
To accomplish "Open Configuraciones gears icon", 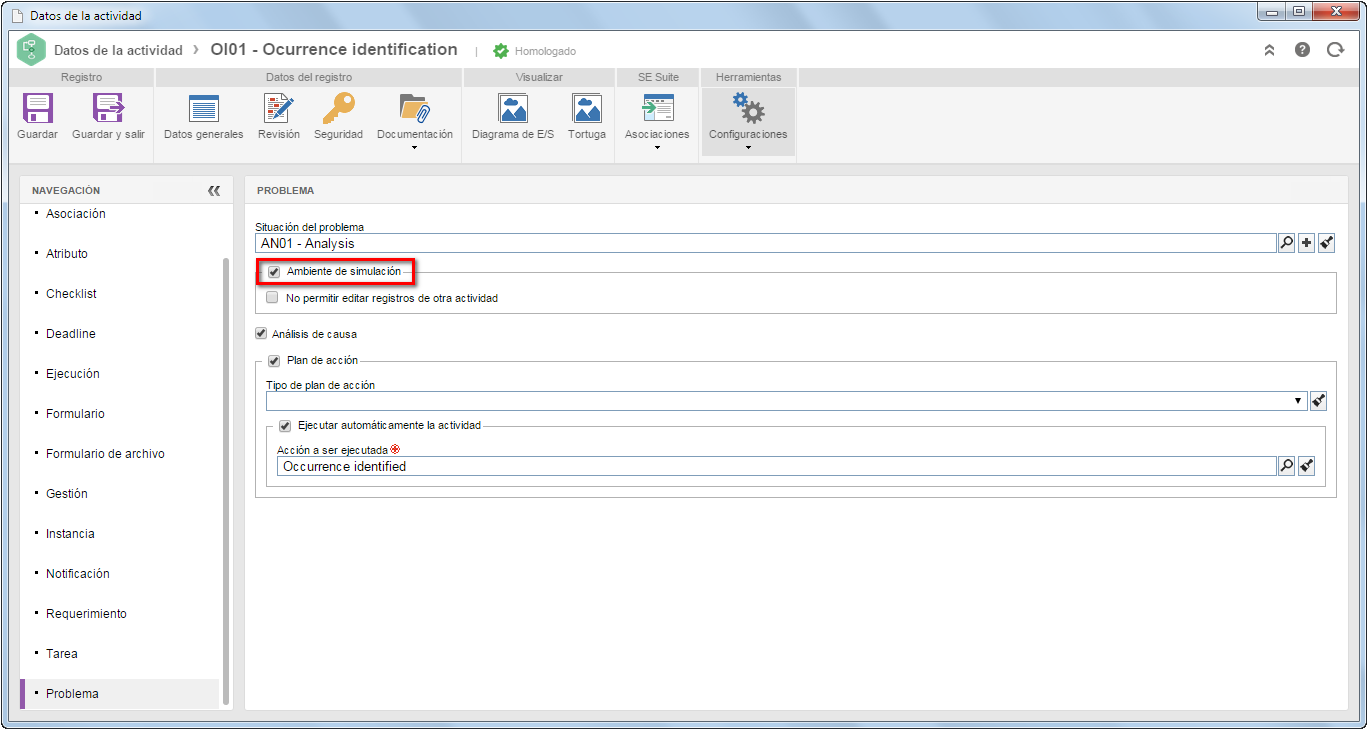I will coord(748,108).
